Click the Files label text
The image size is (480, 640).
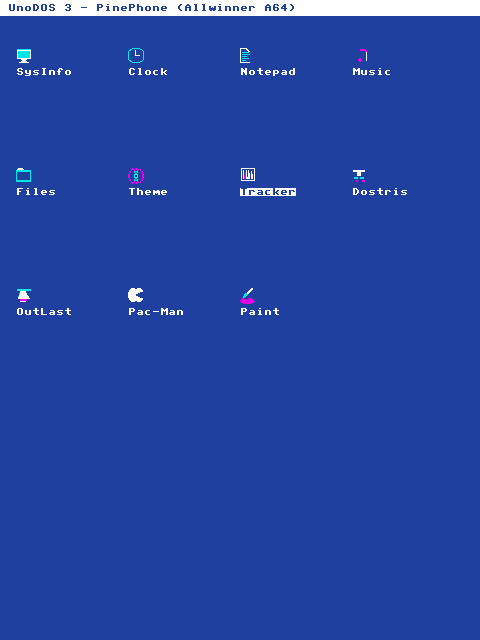click(x=36, y=192)
